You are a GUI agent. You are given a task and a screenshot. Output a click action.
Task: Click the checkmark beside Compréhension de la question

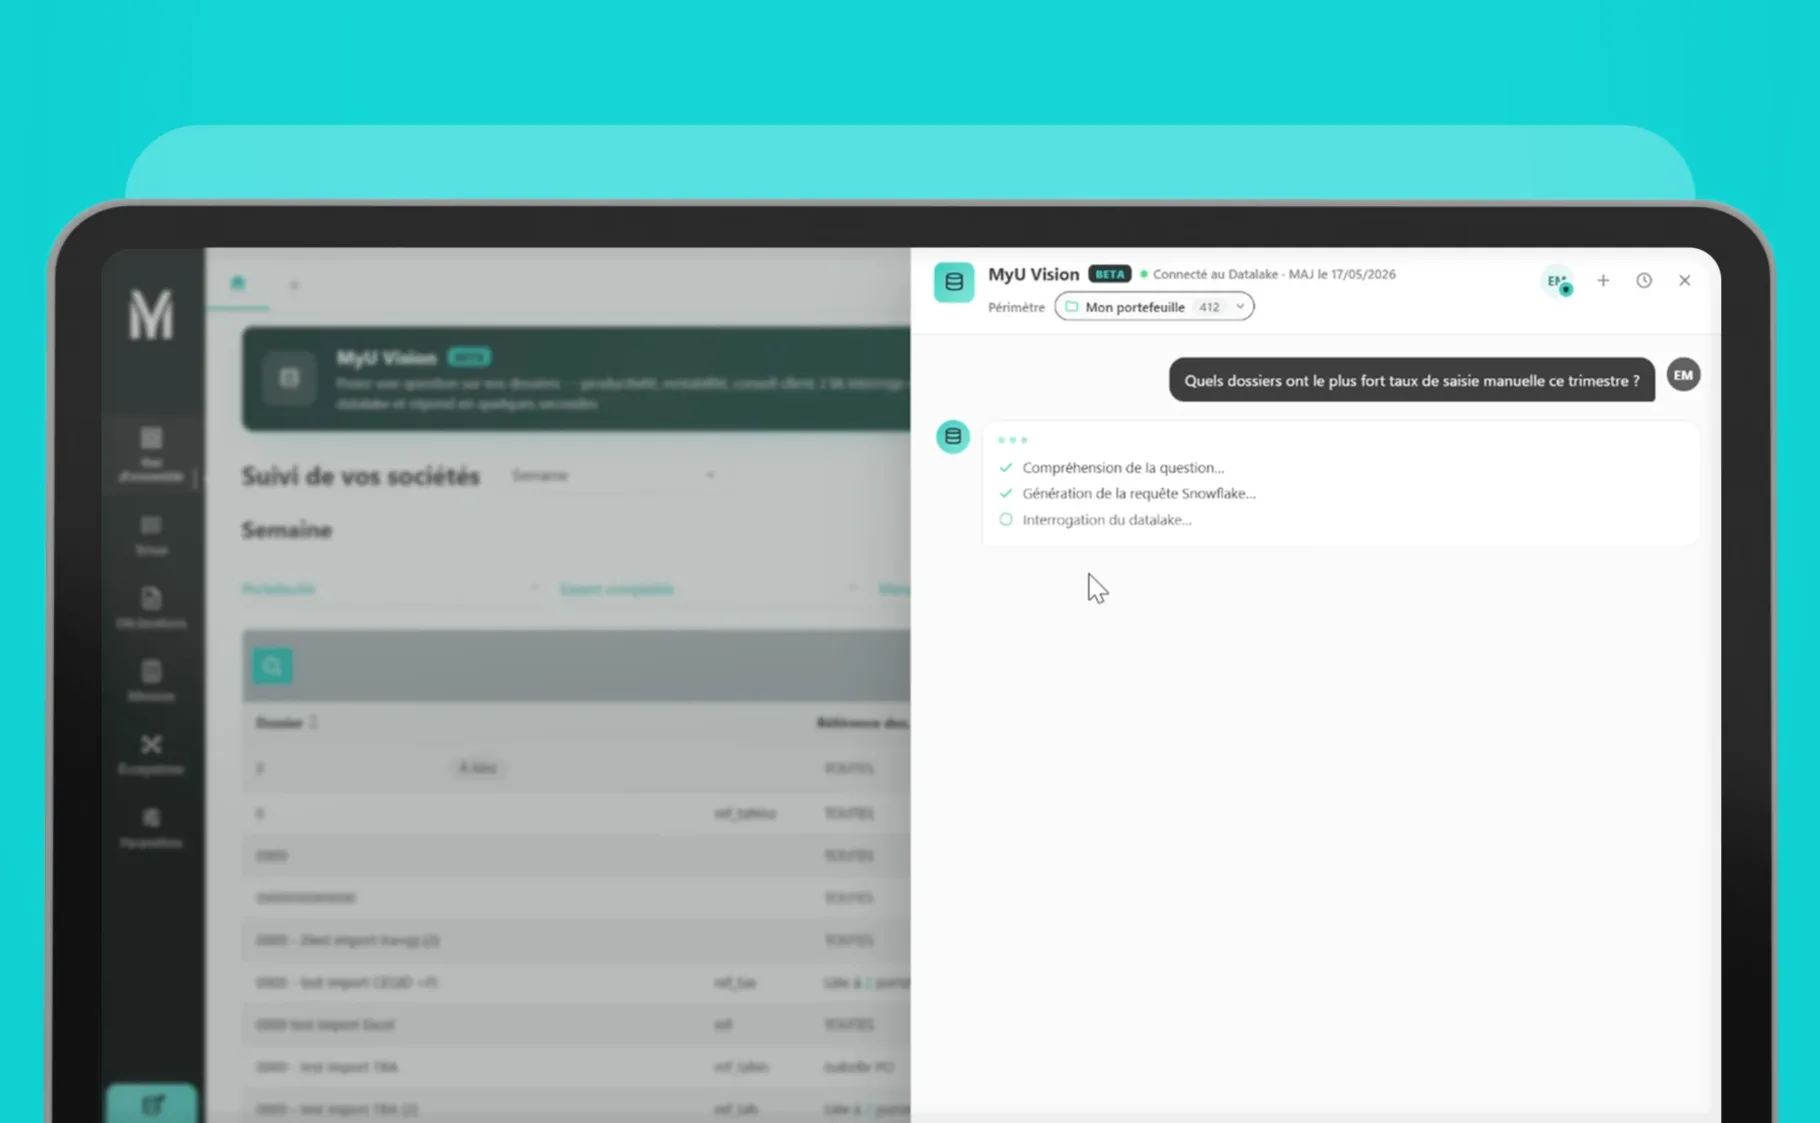1006,467
